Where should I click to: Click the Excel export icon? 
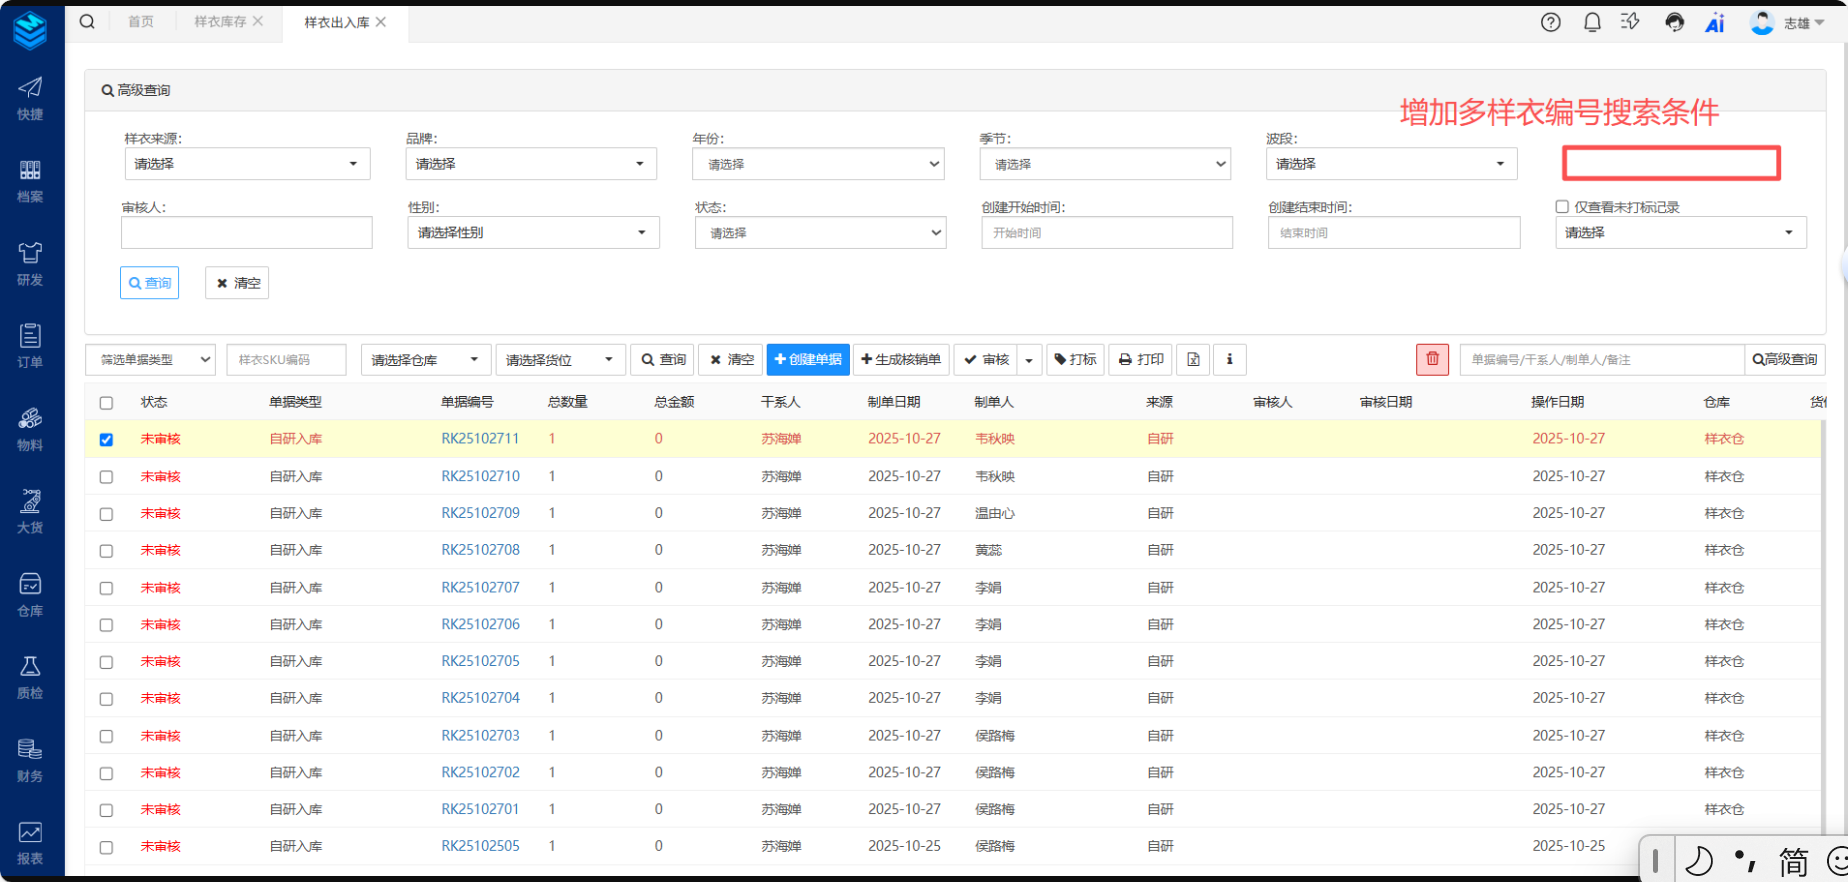coord(1193,359)
